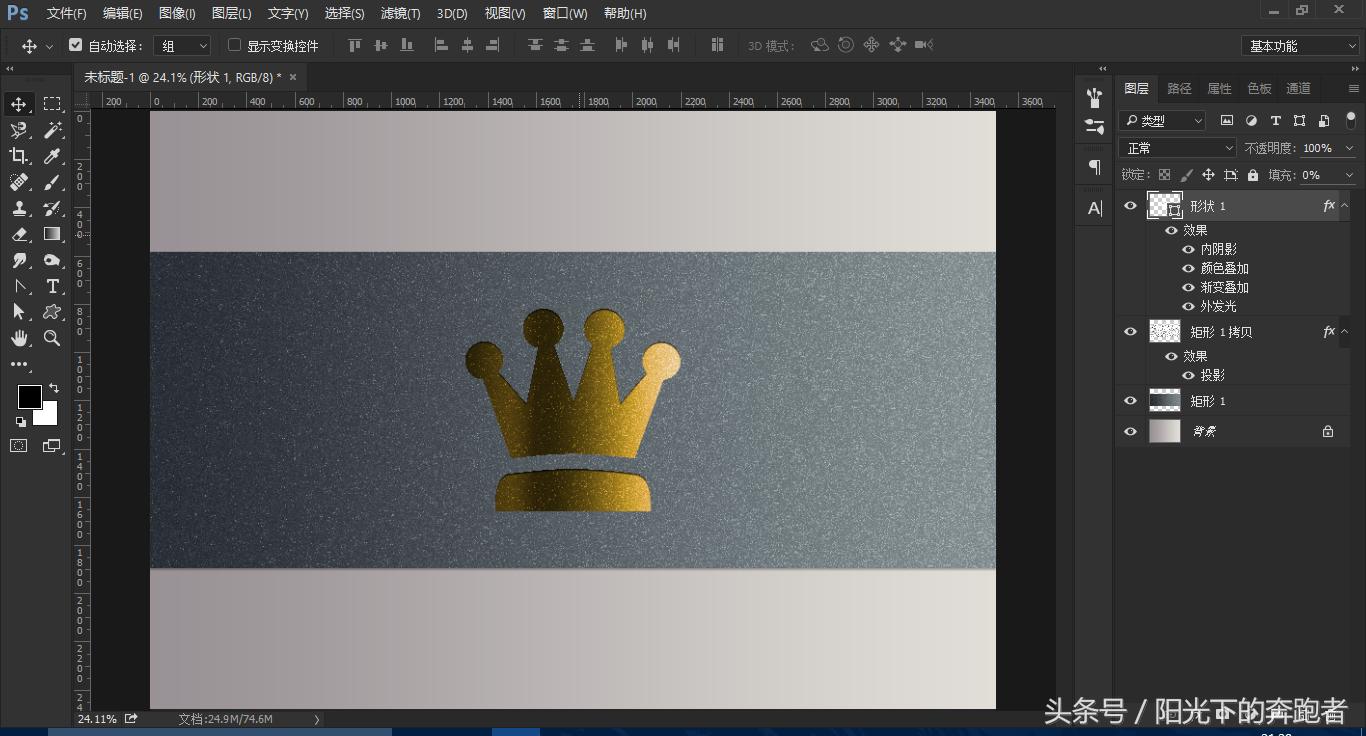Select the Quick Selection tool
This screenshot has height=736, width=1366.
click(x=19, y=130)
